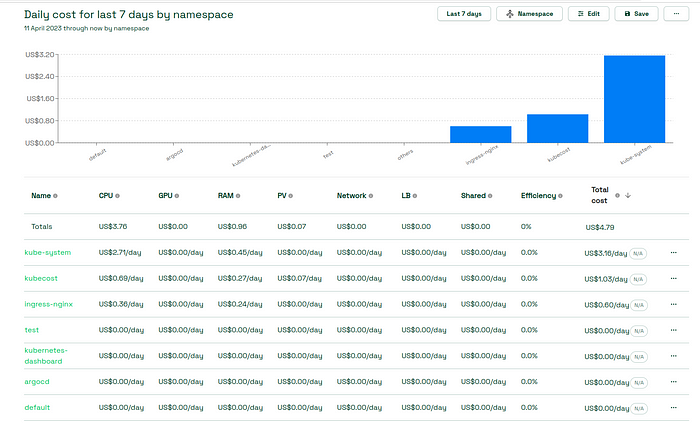This screenshot has height=423, width=700.
Task: Click the Daily cost for last 7 days title
Action: click(x=129, y=14)
